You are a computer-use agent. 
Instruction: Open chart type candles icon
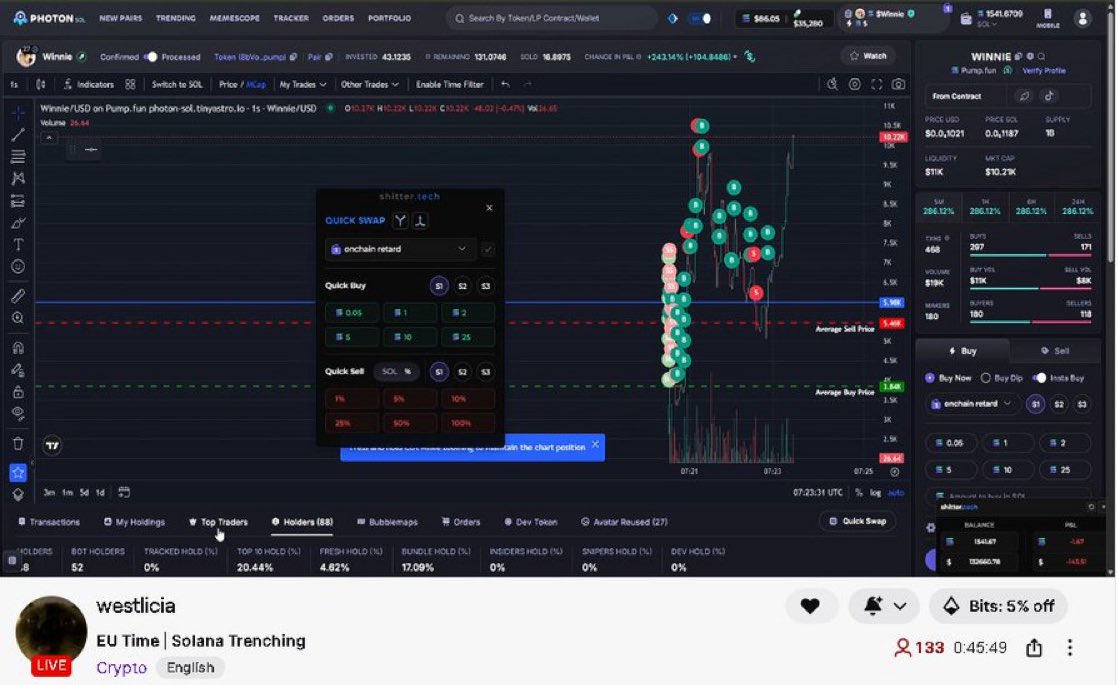(x=41, y=84)
